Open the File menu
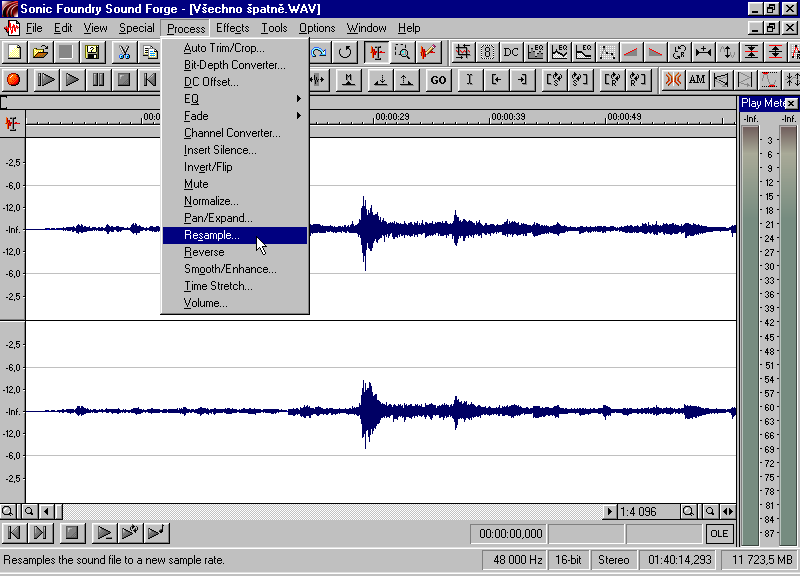 pyautogui.click(x=34, y=28)
